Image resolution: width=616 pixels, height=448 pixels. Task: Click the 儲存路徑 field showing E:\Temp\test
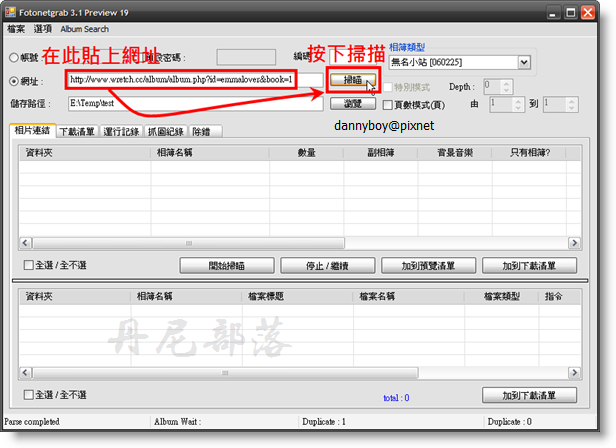195,103
